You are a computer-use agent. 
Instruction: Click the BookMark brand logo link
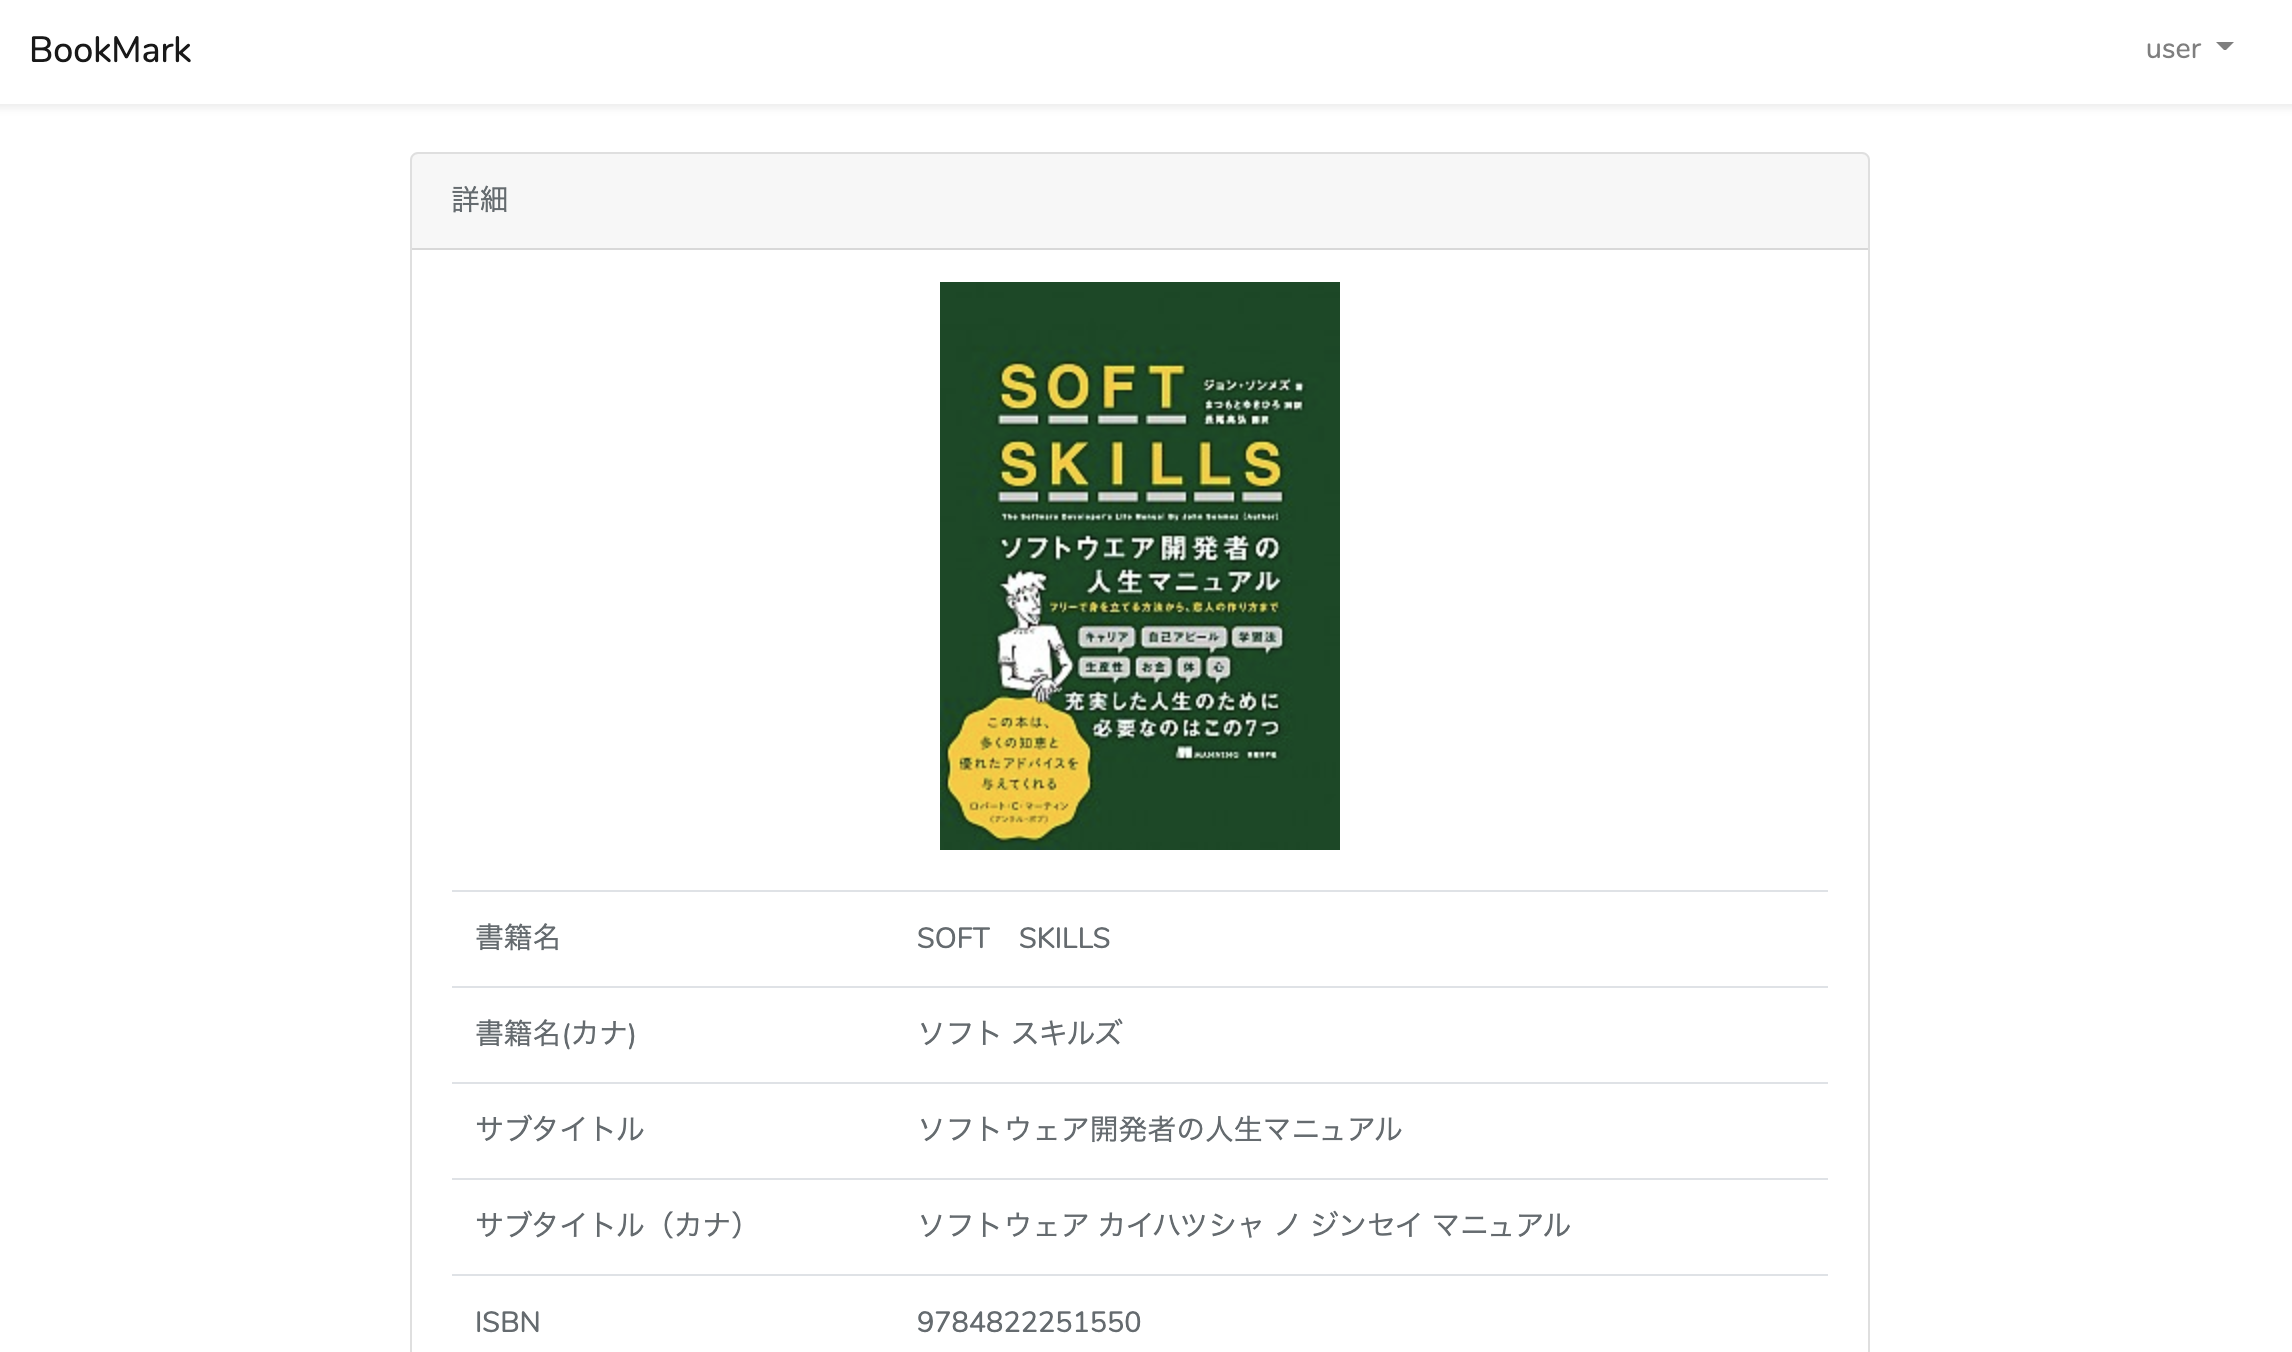110,50
